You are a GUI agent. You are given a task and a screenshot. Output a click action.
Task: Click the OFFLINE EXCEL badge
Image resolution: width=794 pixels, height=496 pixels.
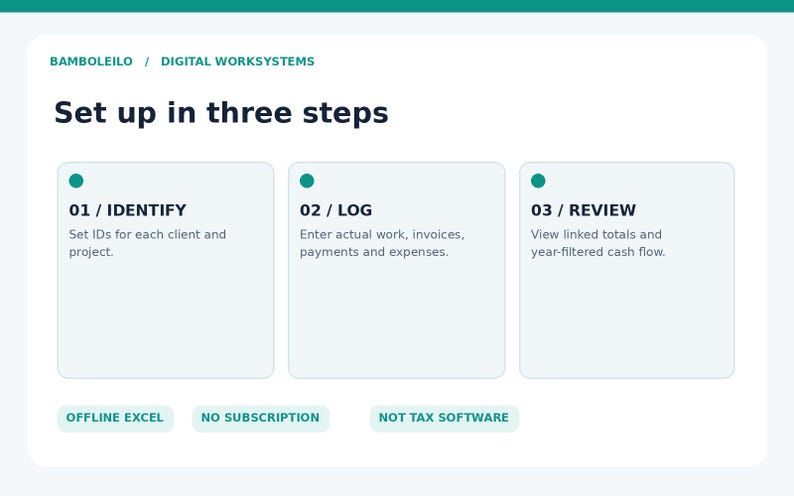coord(115,418)
